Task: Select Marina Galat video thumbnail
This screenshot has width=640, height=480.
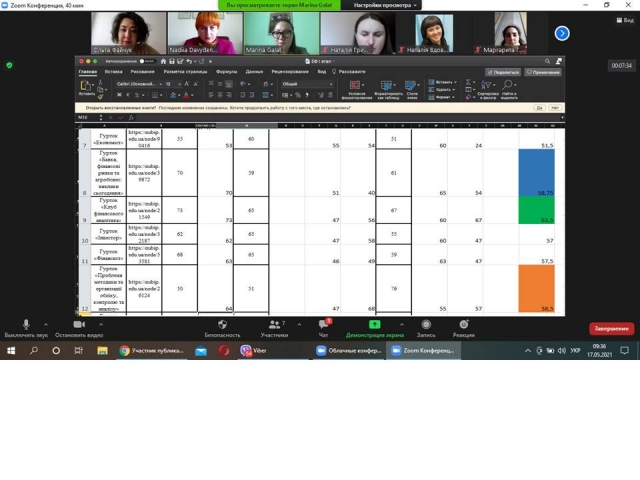Action: [x=281, y=33]
